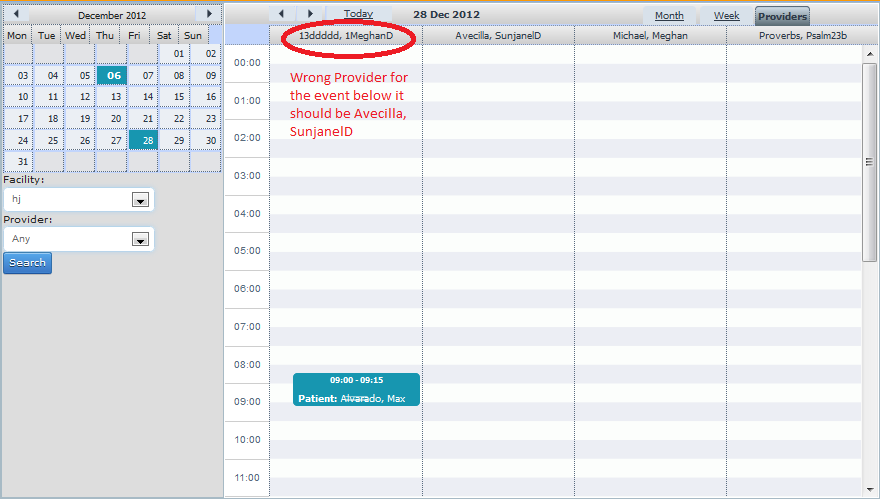Select December 26 in mini calendar
880x502 pixels.
80,140
